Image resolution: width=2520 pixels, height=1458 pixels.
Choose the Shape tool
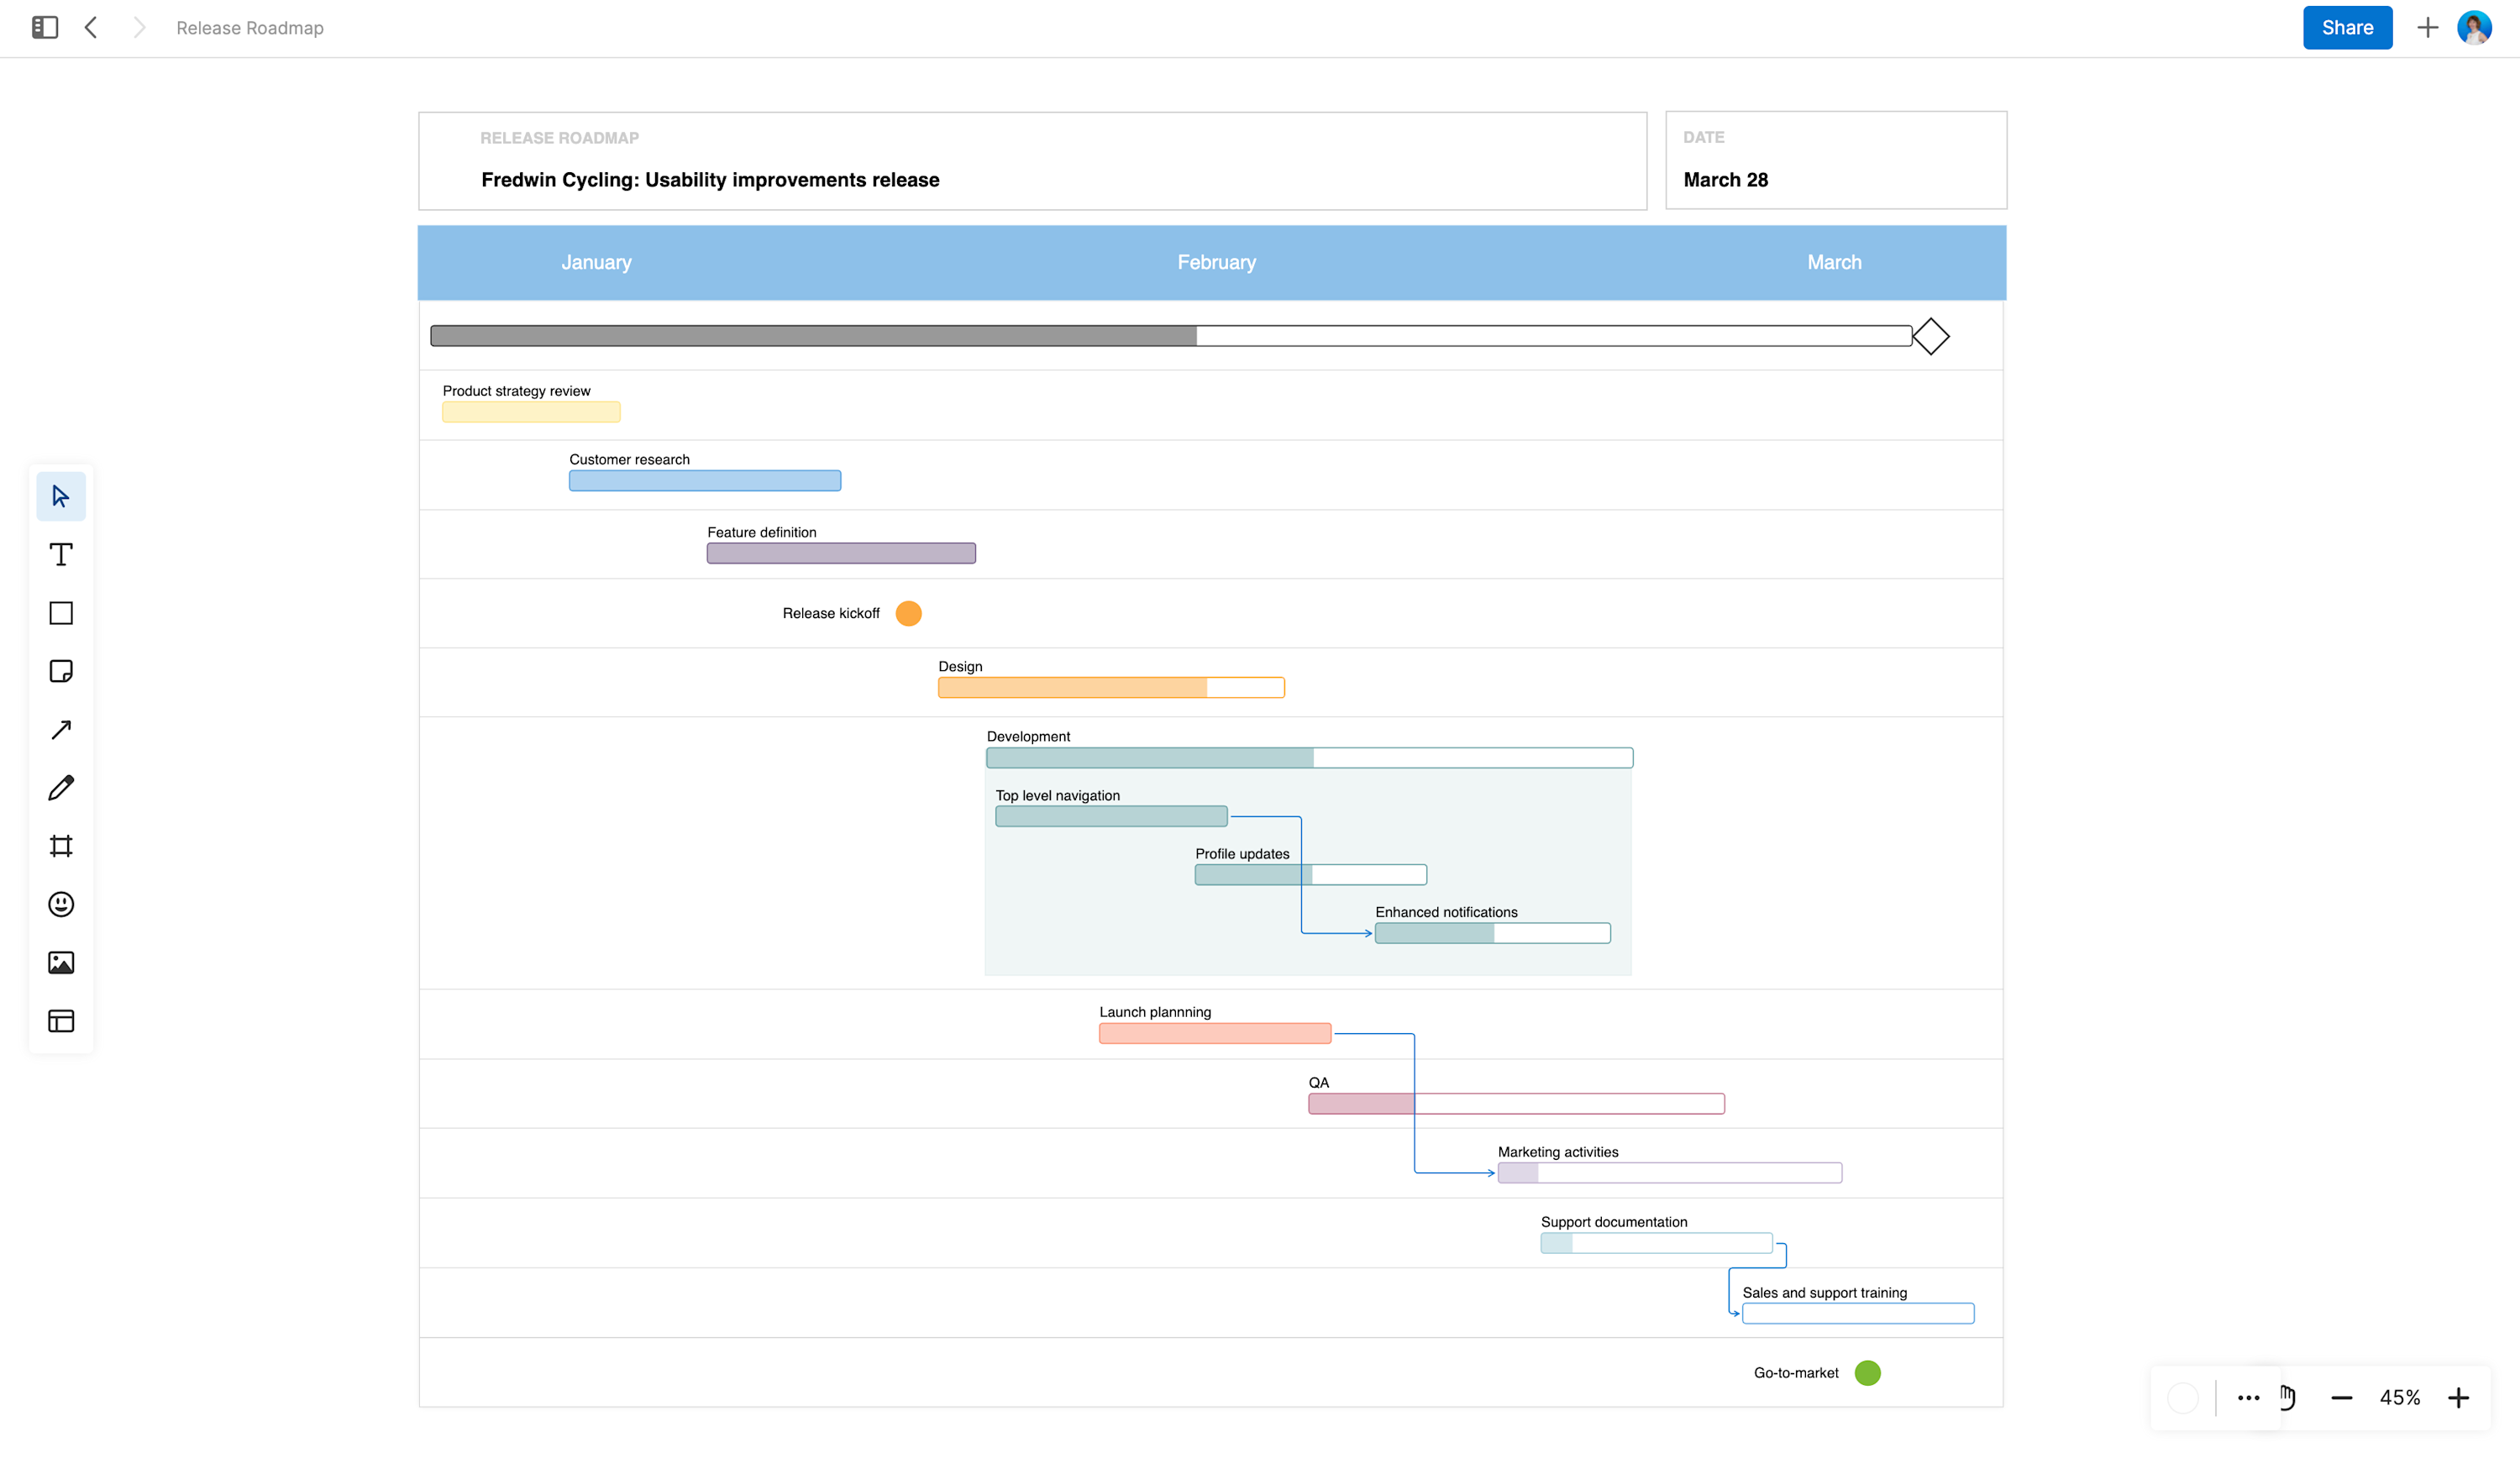pos(61,612)
